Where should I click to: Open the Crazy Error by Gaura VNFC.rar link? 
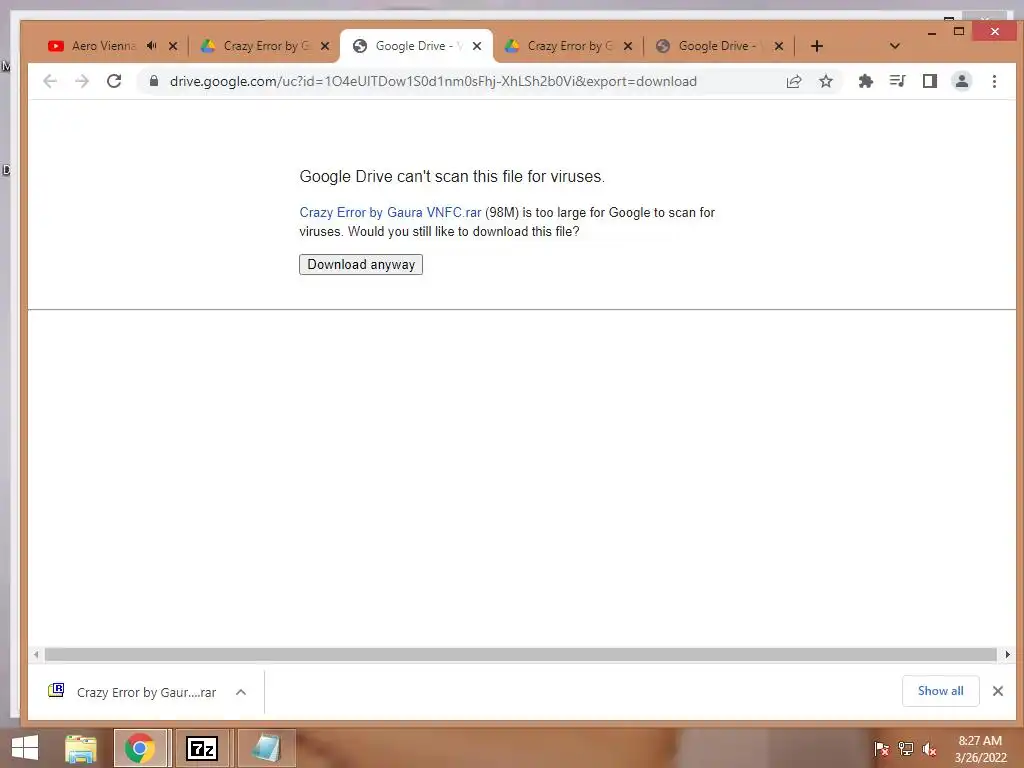point(390,212)
